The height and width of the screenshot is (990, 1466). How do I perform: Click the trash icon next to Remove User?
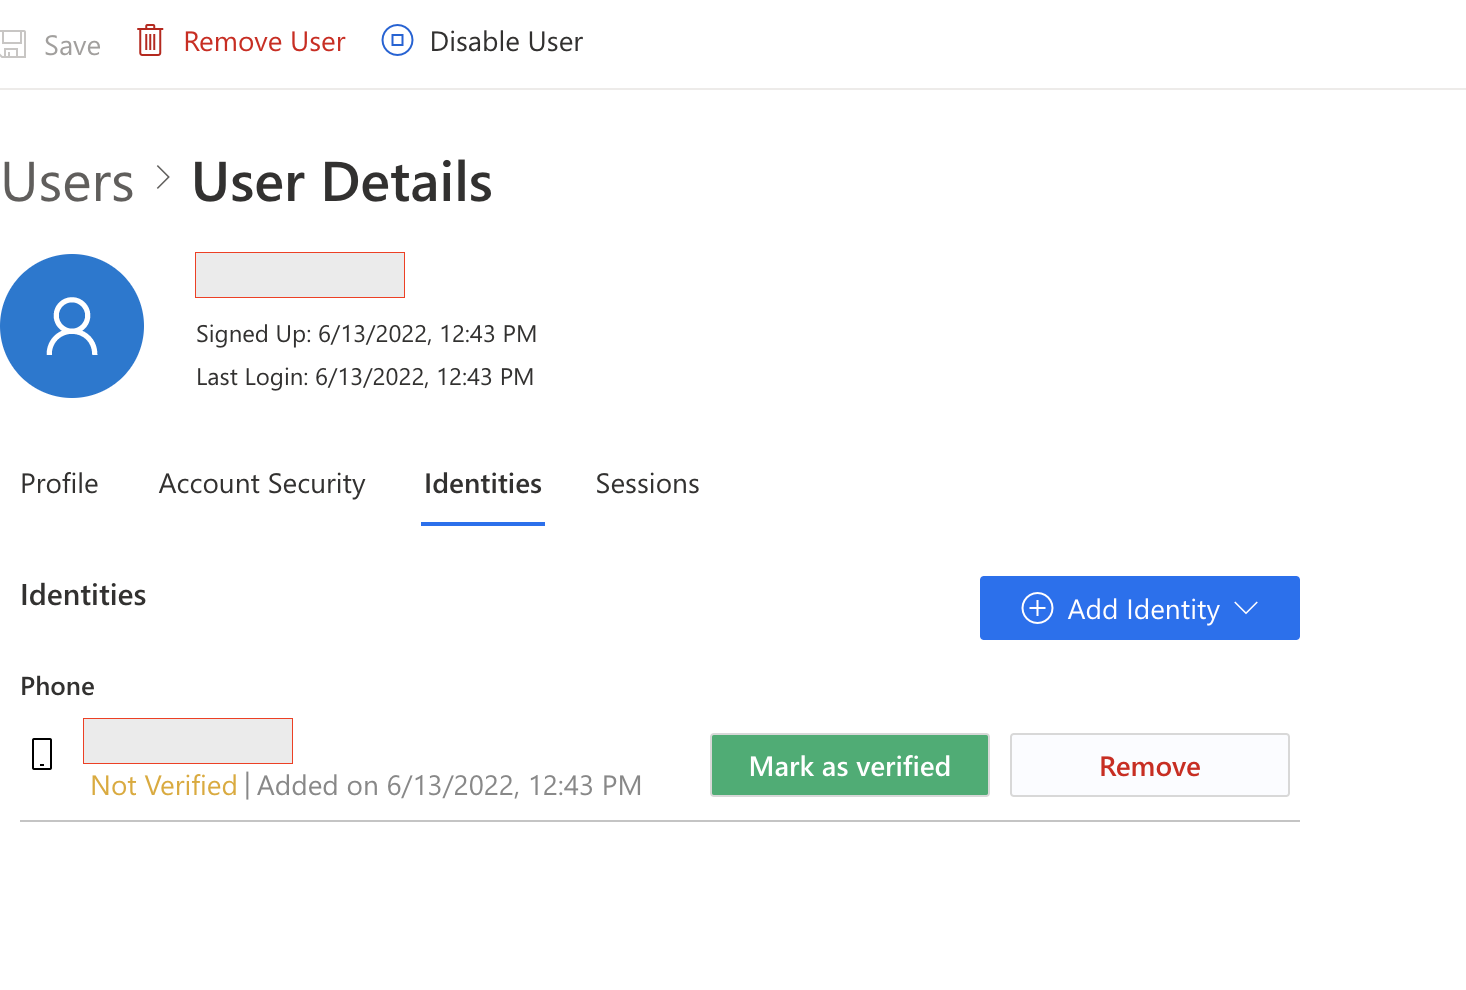(149, 40)
